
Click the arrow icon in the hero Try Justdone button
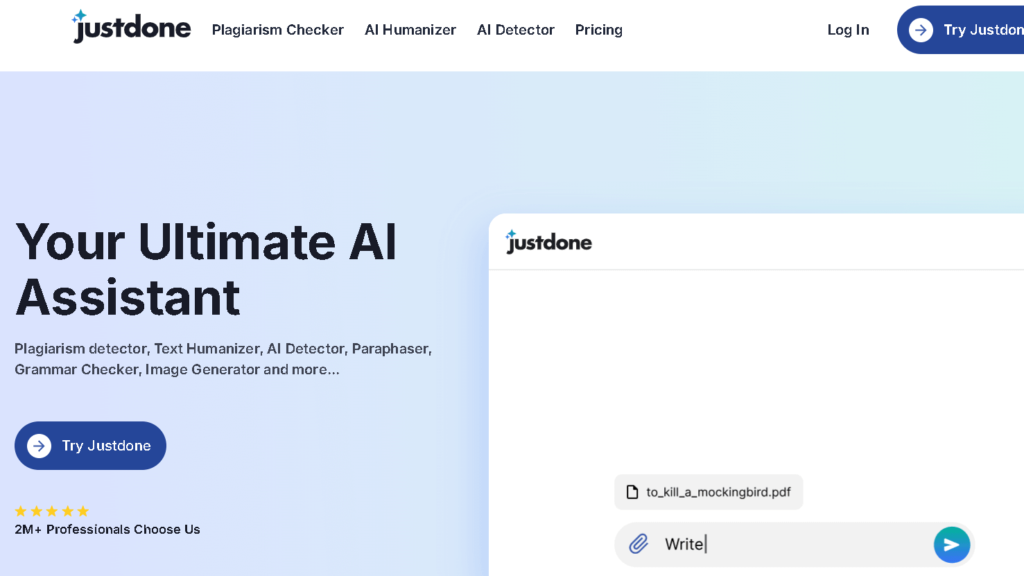click(39, 445)
